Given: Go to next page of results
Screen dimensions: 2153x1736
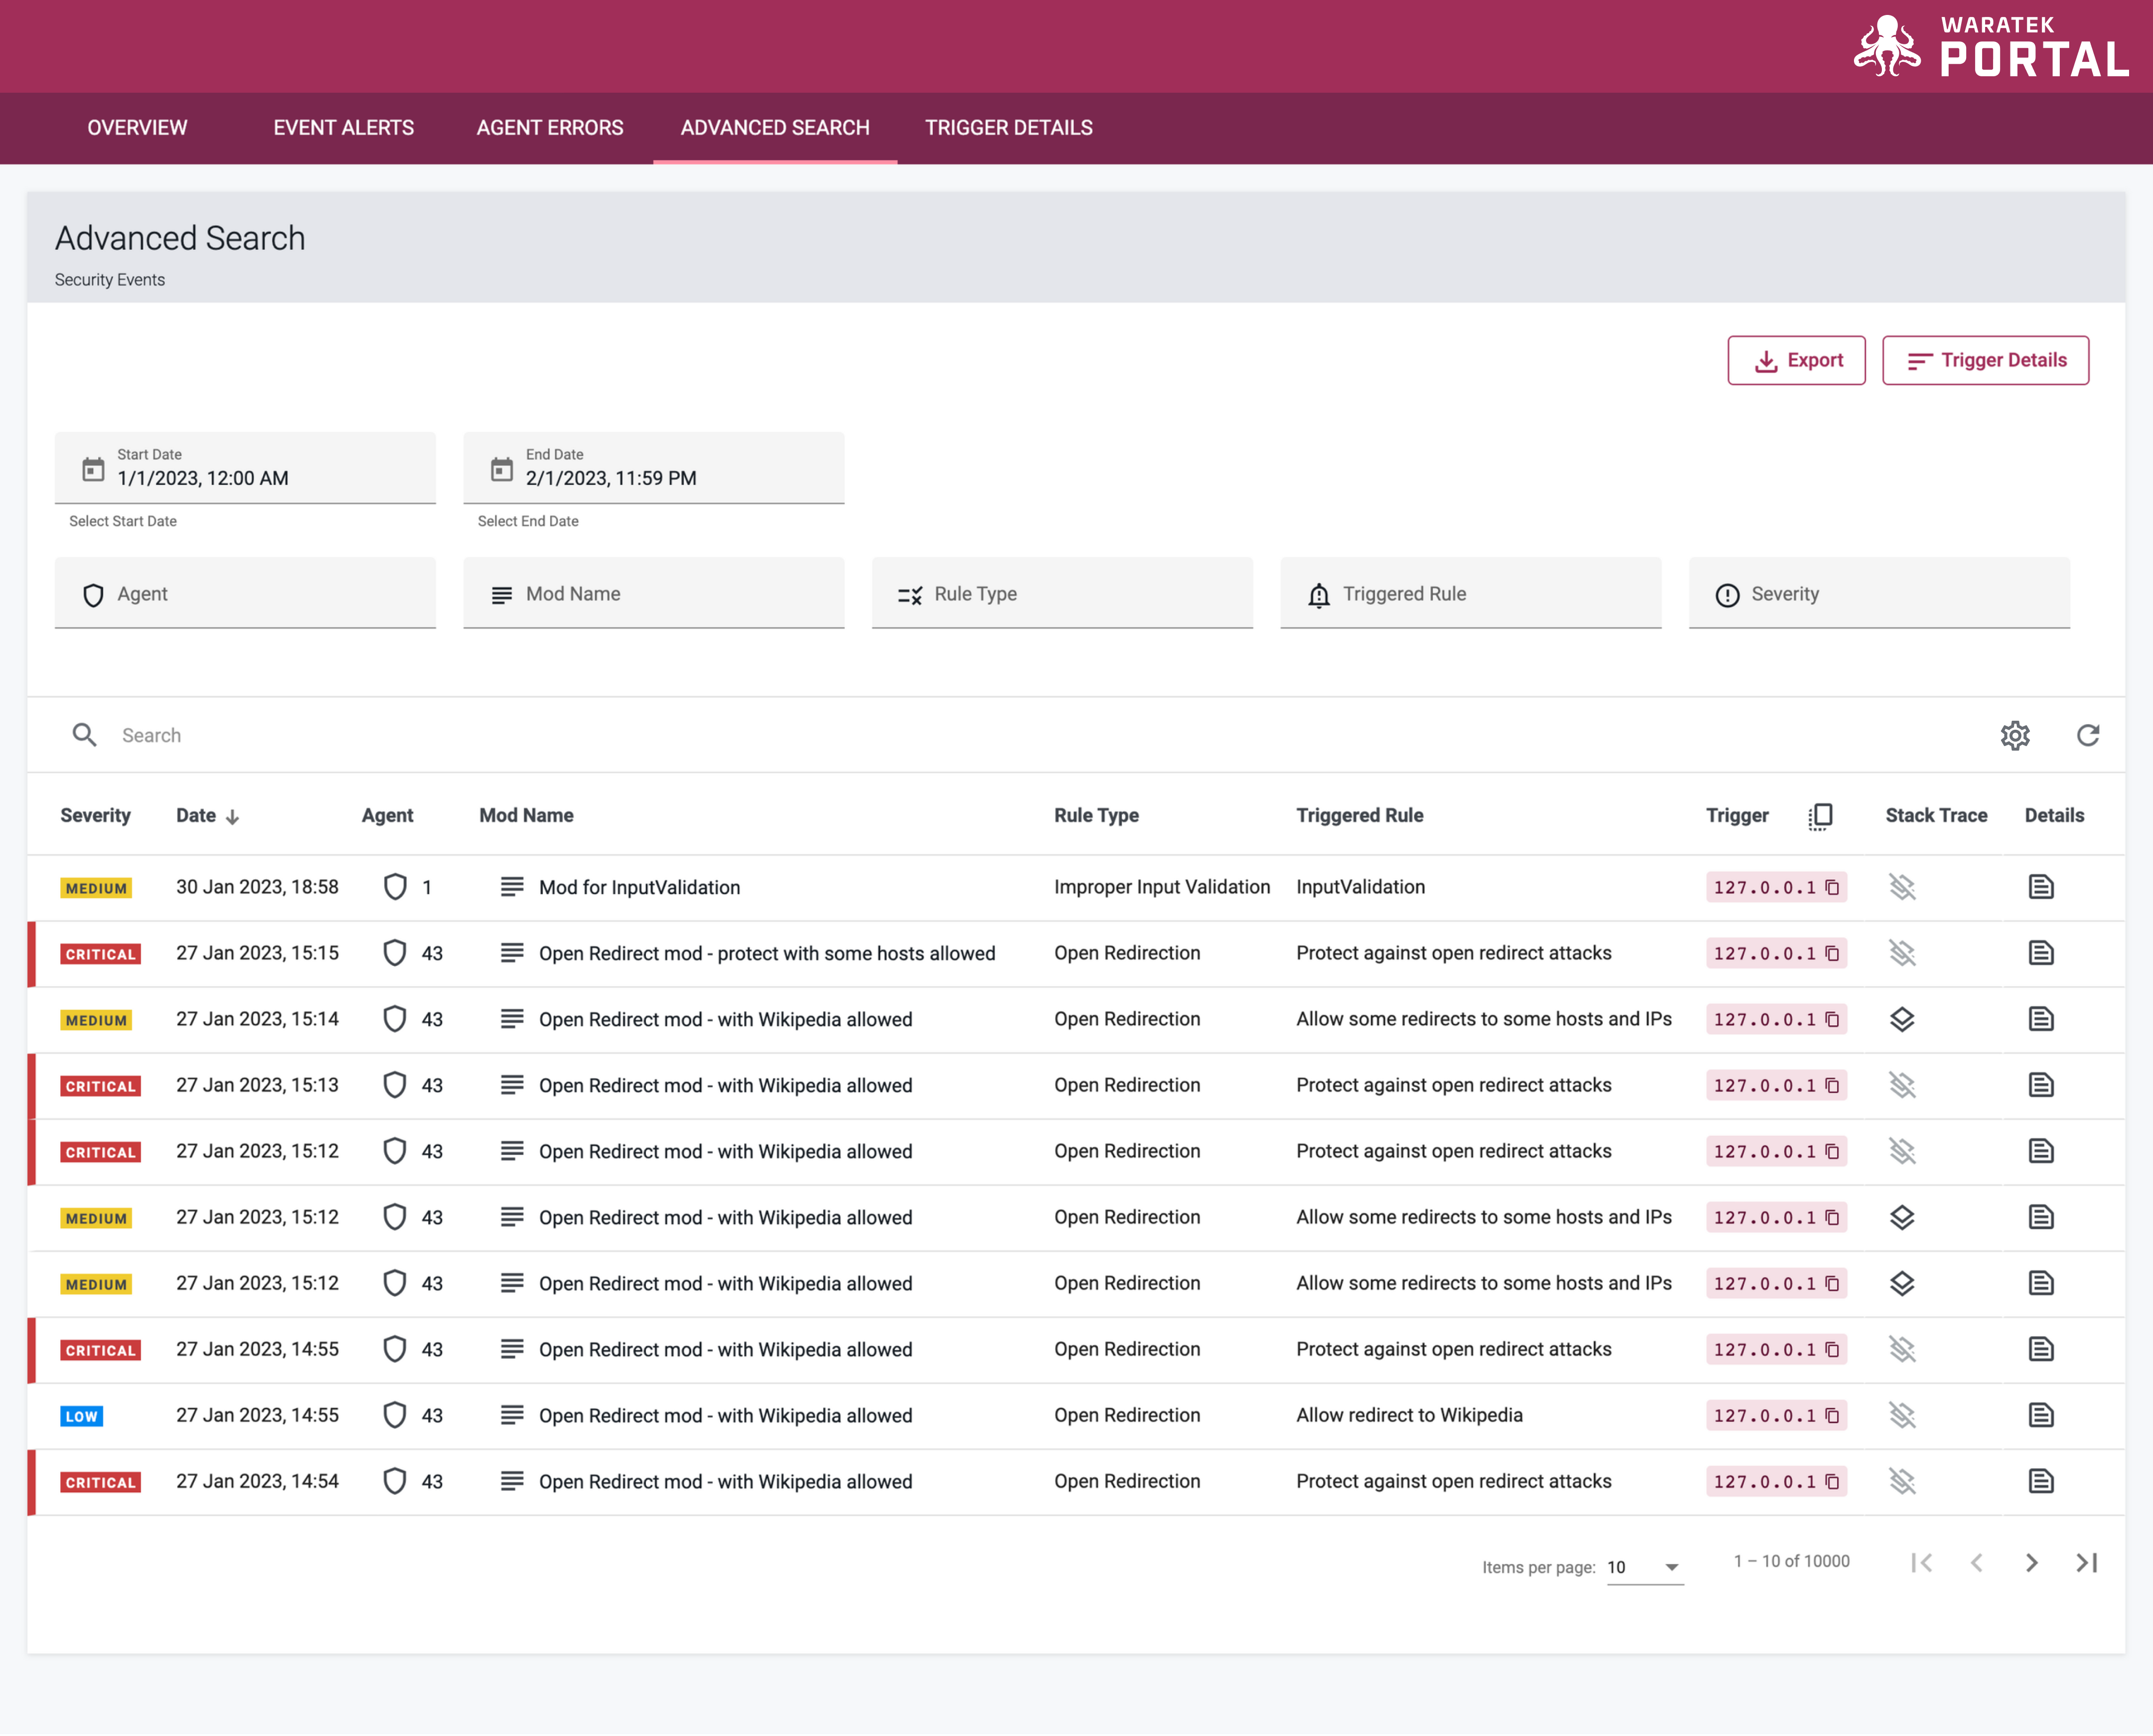Looking at the screenshot, I should pos(2031,1562).
